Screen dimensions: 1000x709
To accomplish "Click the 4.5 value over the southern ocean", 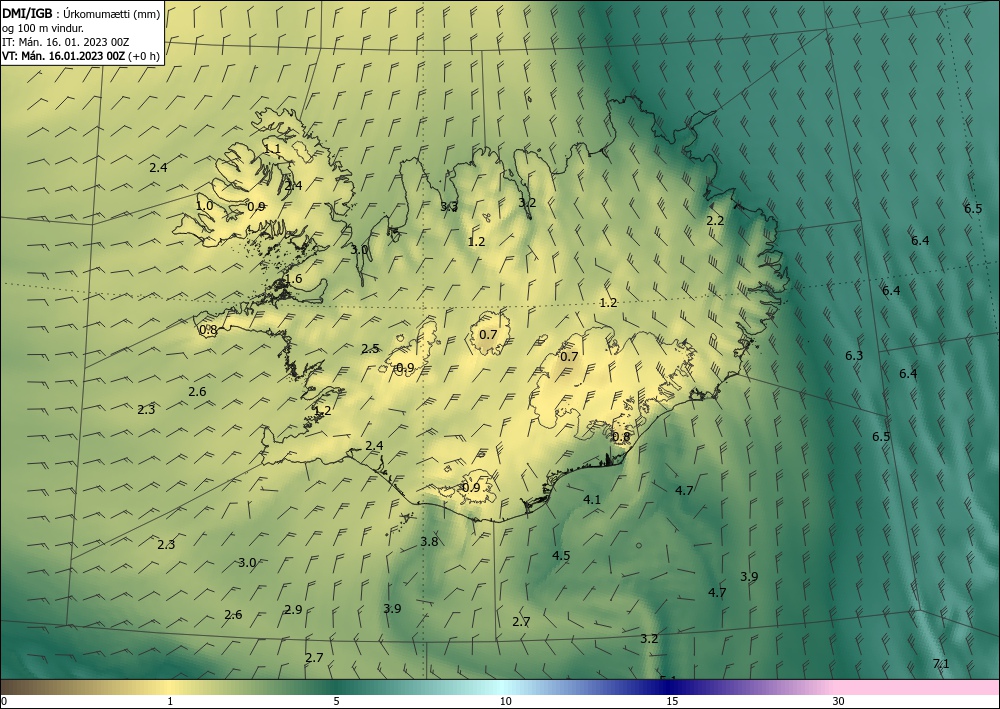I will (561, 556).
